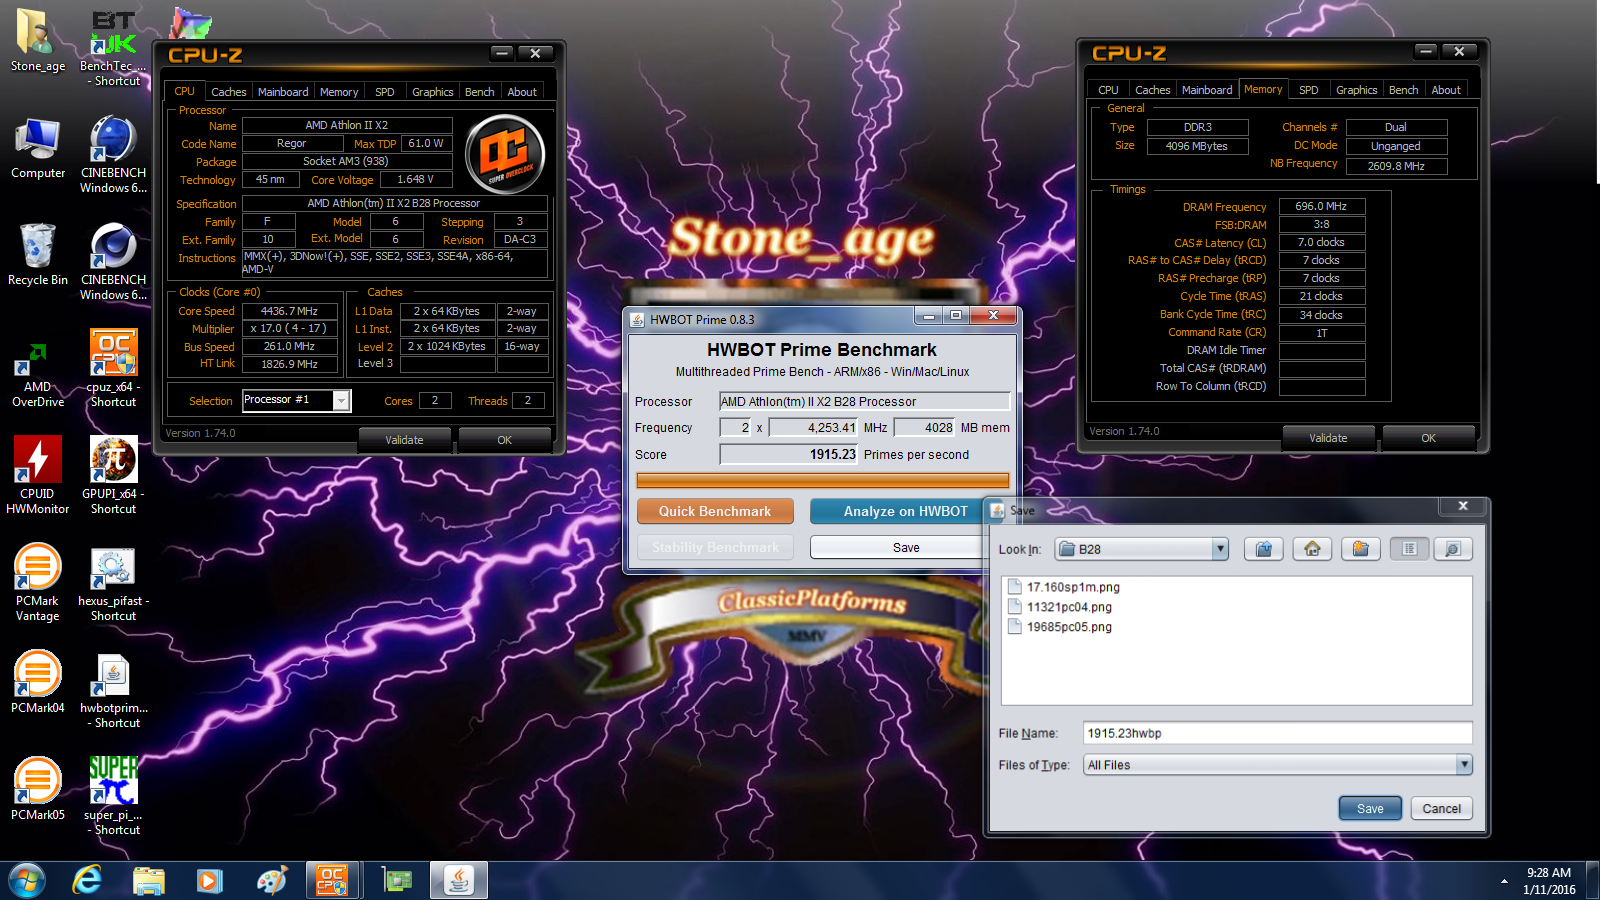
Task: Confirm Save in file dialog
Action: (1371, 809)
